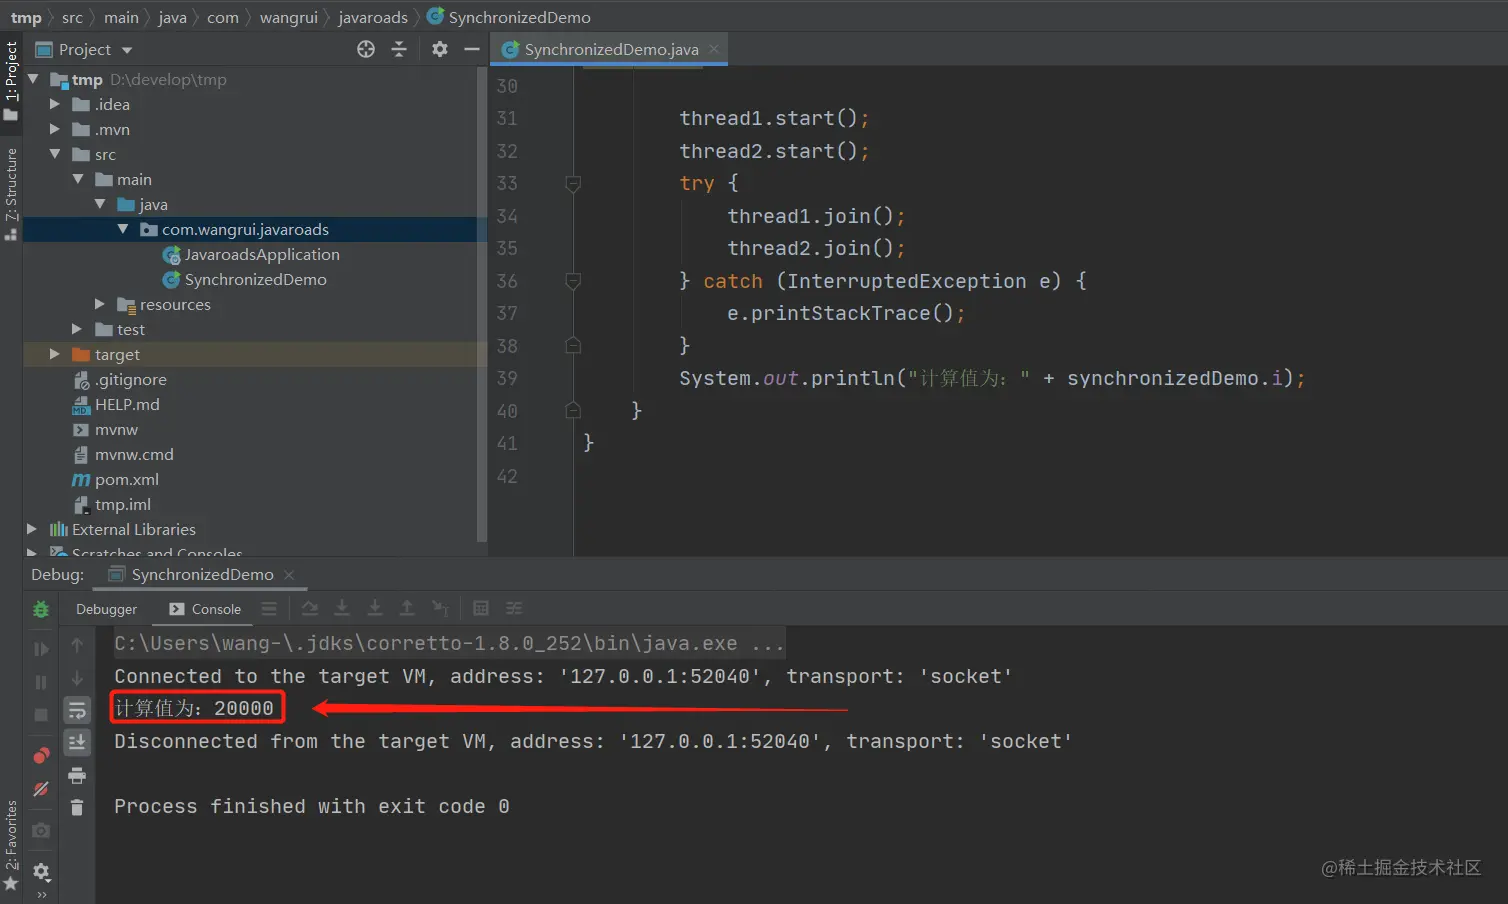Clear console with the trash icon
The height and width of the screenshot is (904, 1508).
77,807
